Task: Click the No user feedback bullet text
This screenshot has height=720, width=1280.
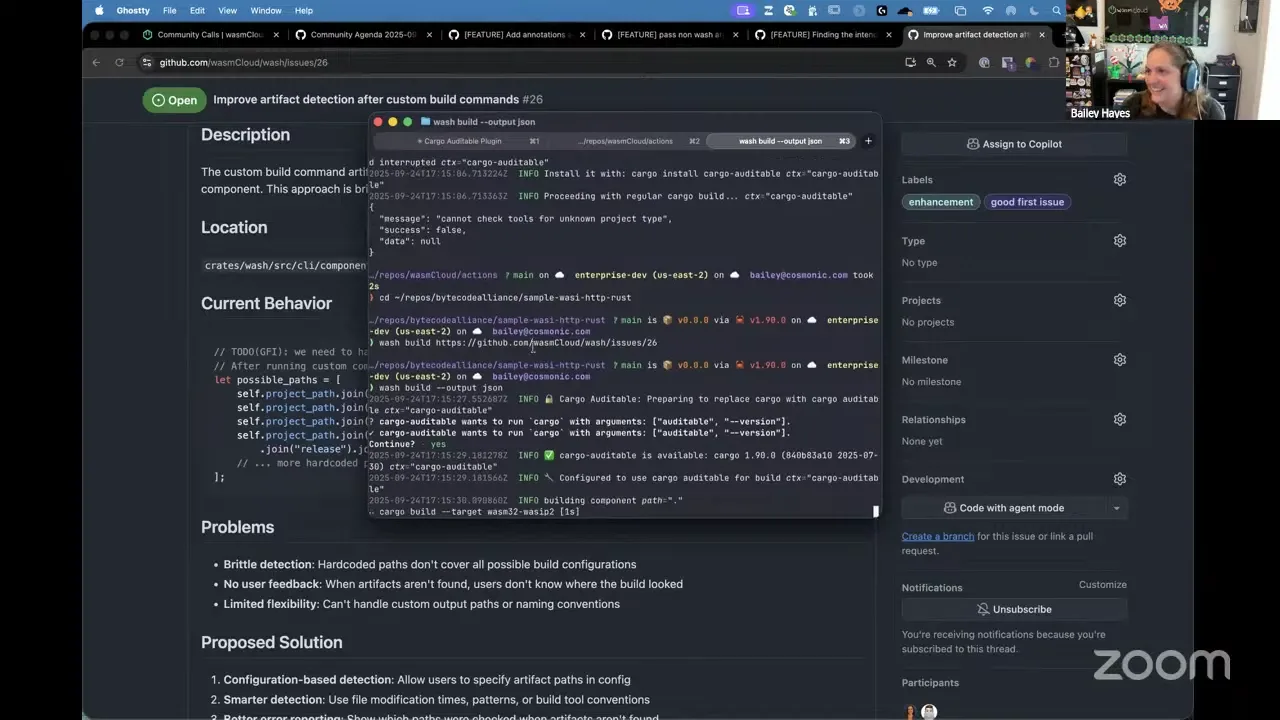Action: point(453,584)
